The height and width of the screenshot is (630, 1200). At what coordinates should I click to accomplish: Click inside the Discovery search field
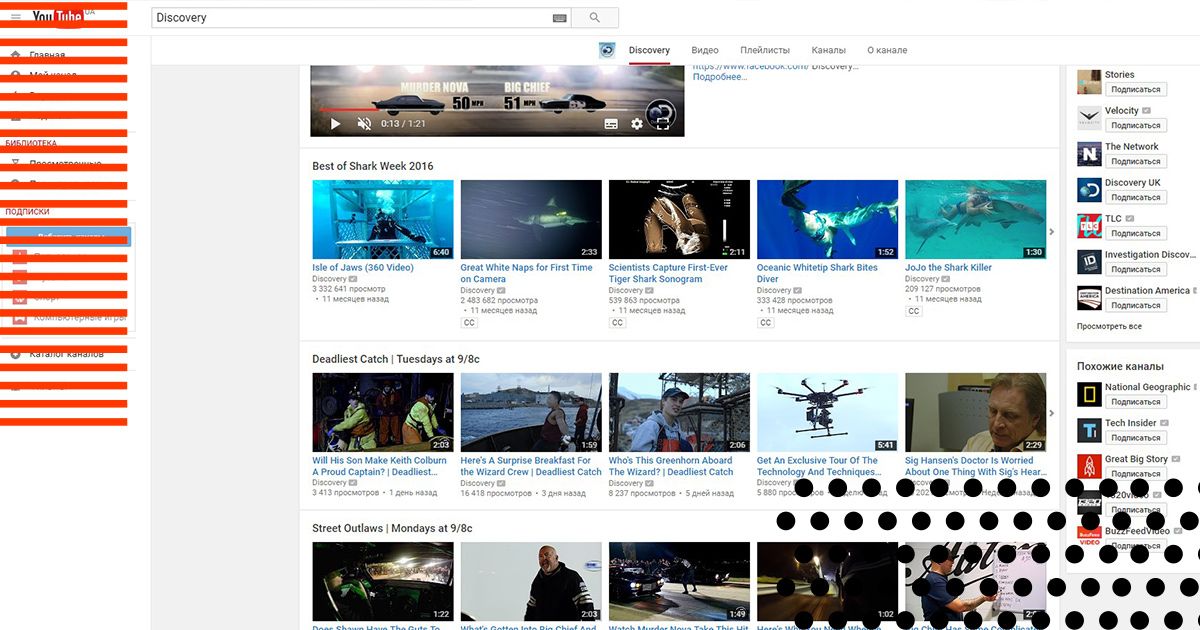click(x=350, y=18)
